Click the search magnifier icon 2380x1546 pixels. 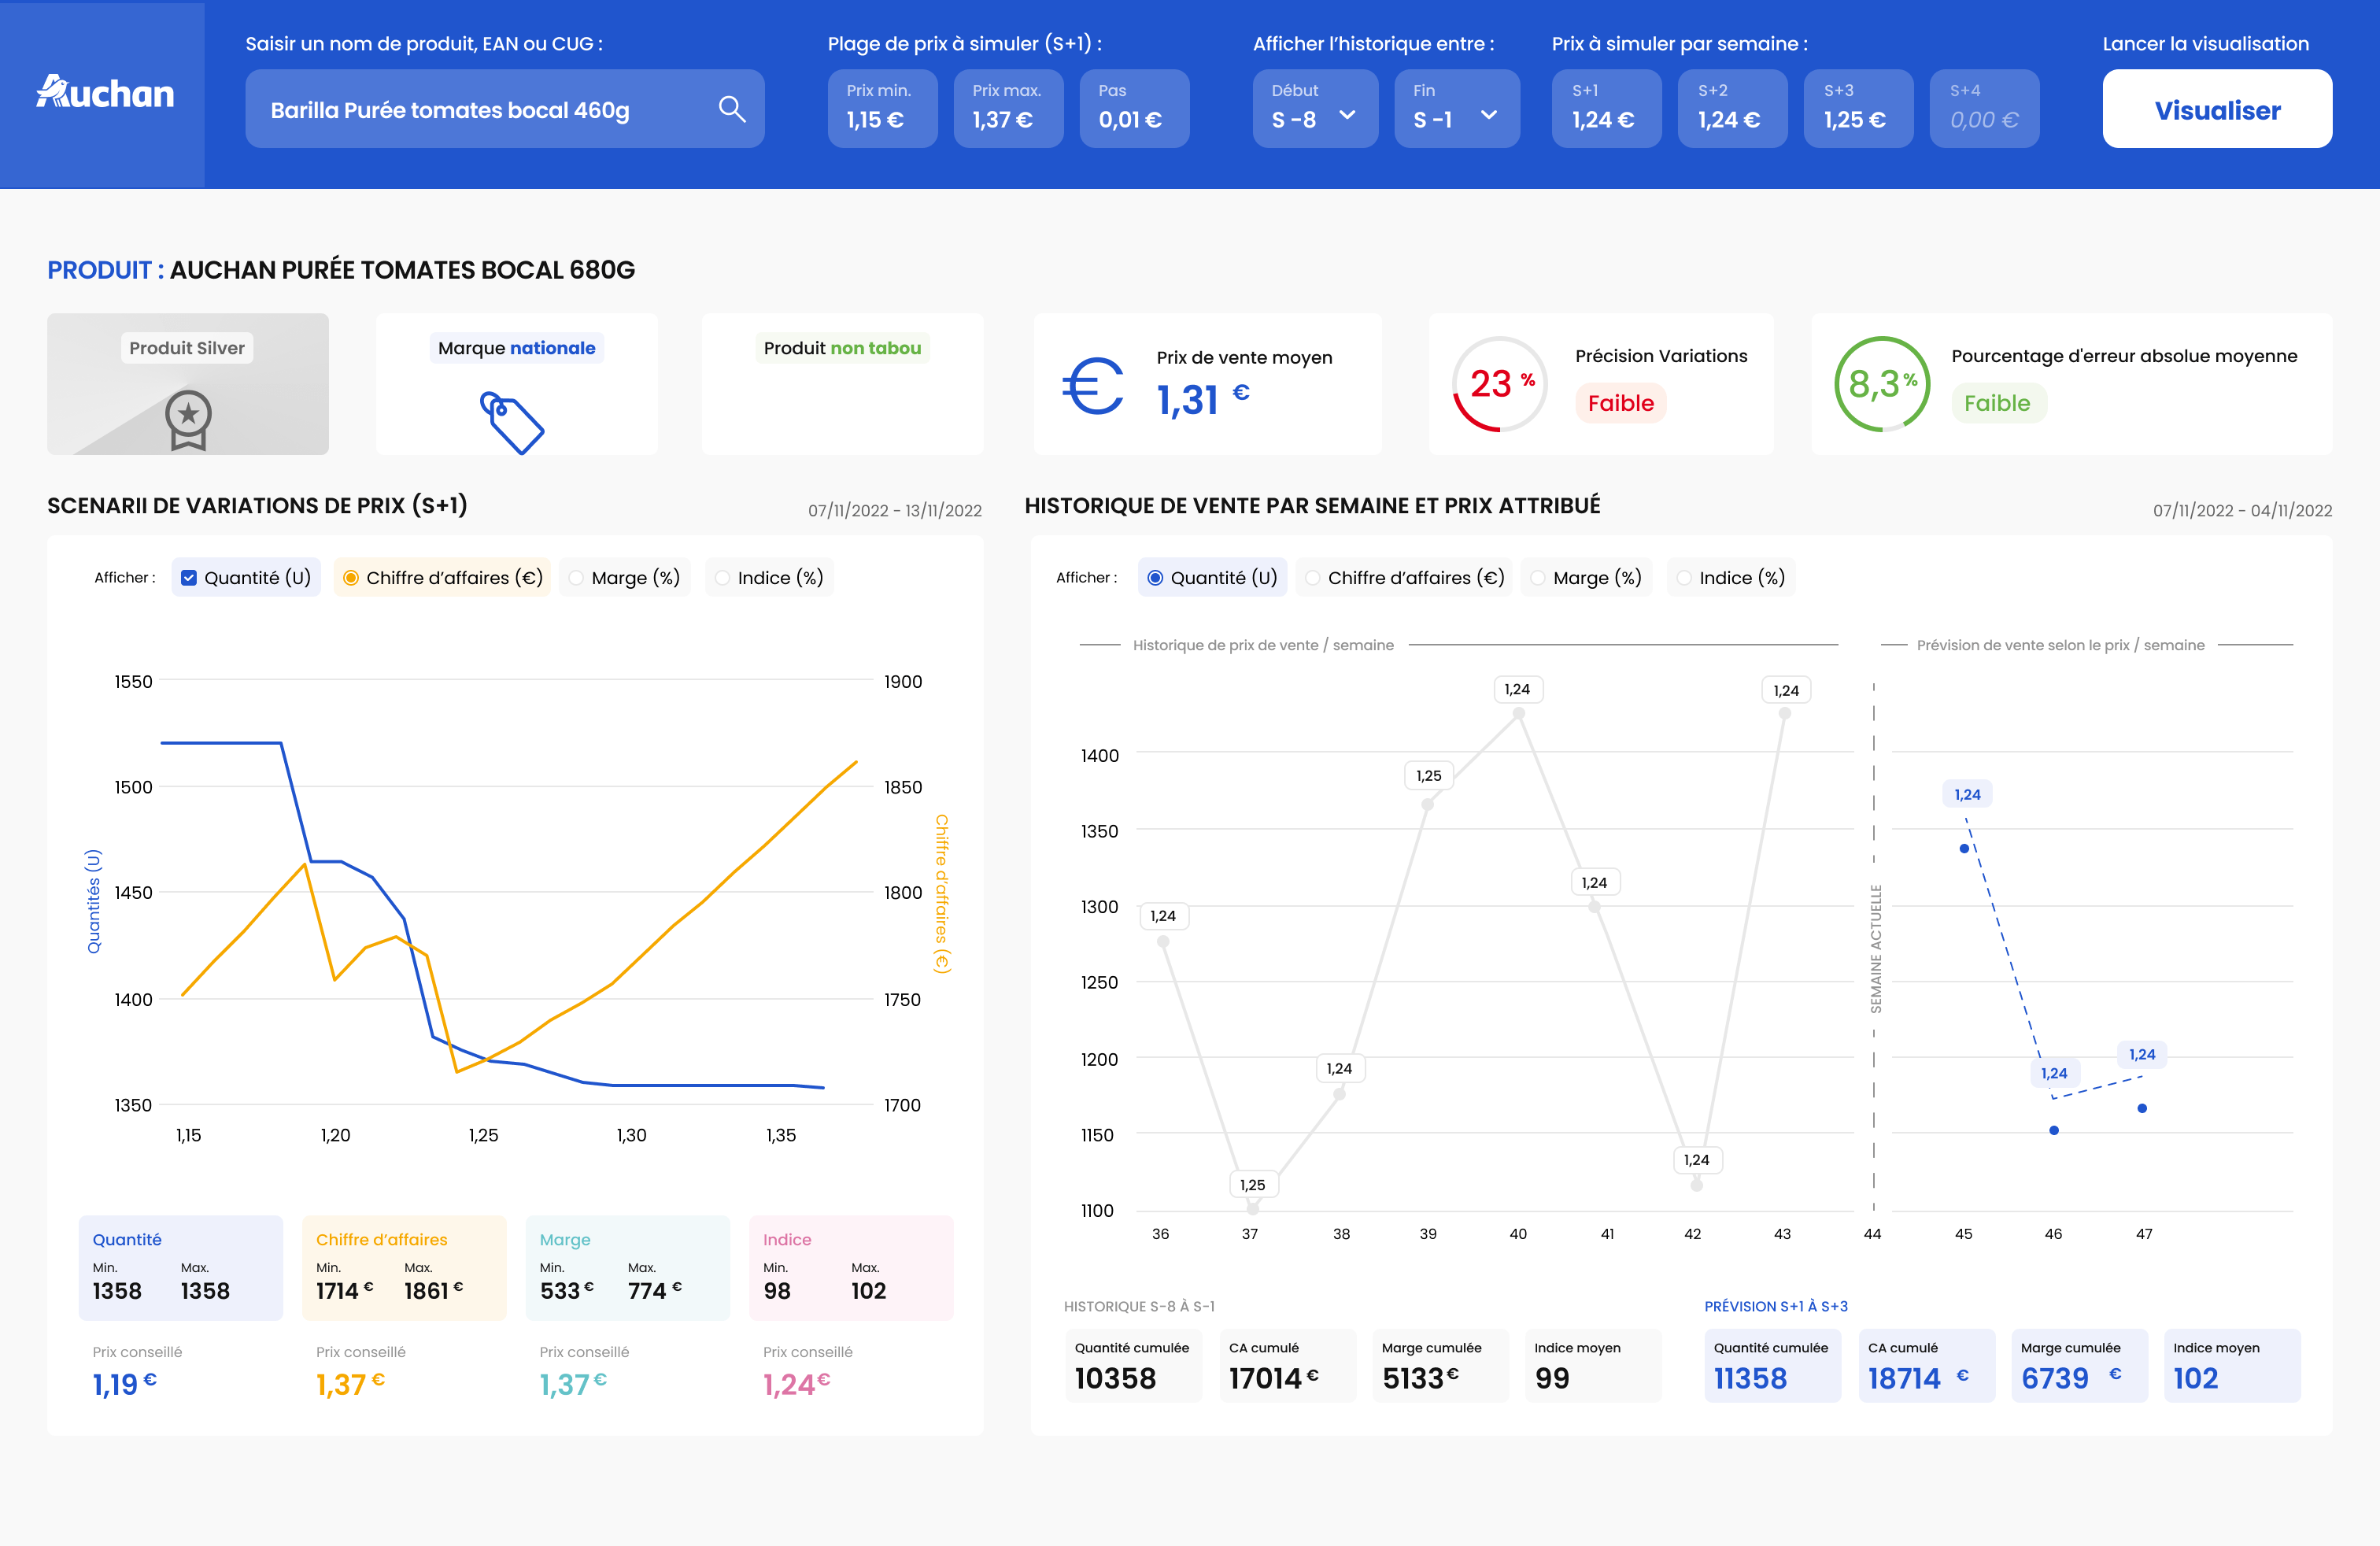tap(732, 109)
